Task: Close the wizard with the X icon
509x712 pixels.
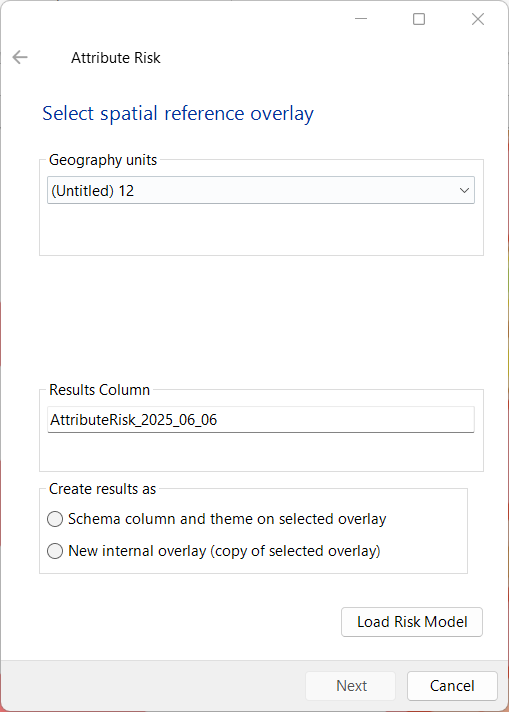Action: (x=478, y=19)
